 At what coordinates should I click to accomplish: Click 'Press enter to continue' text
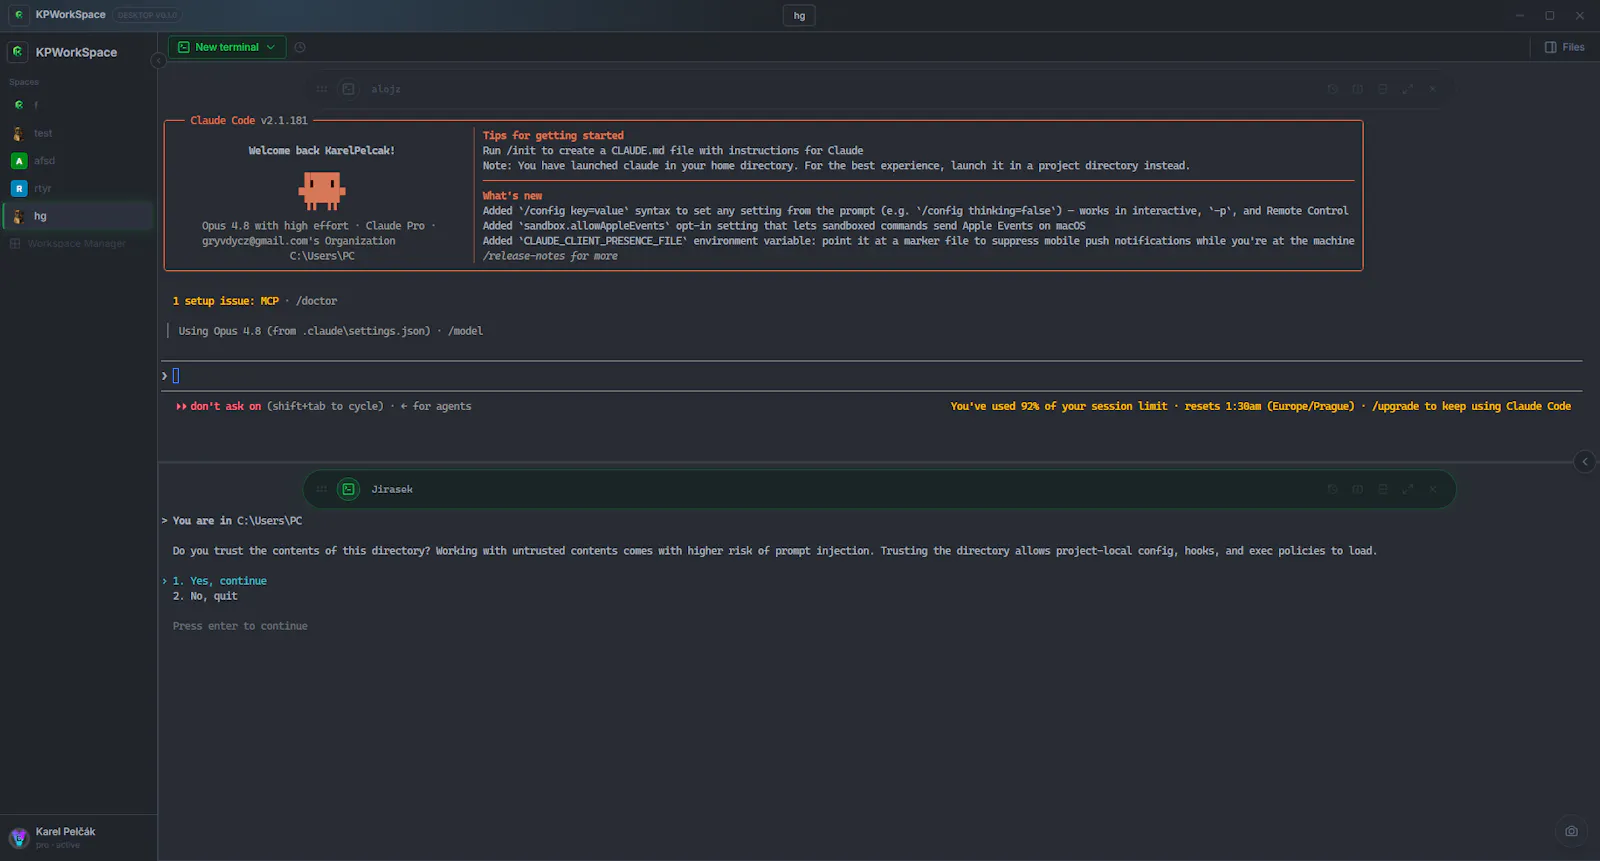click(x=240, y=626)
